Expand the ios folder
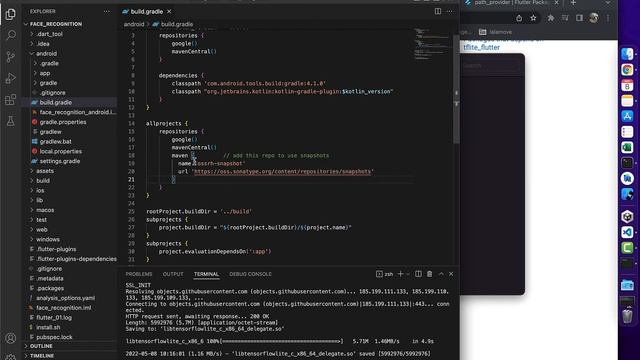Image resolution: width=640 pixels, height=360 pixels. click(40, 190)
